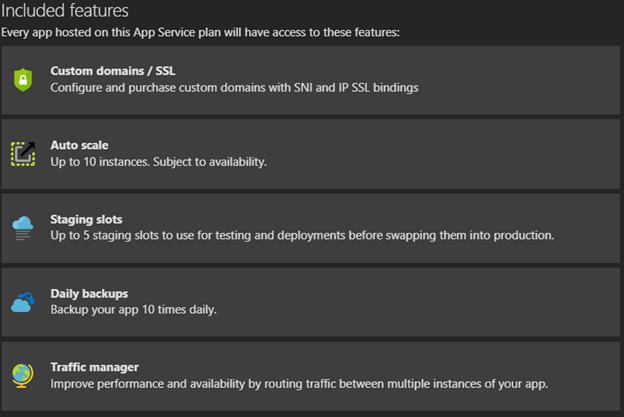Screen dimensions: 624x417
Task: Click the App Service plan features subtitle
Action: point(200,32)
